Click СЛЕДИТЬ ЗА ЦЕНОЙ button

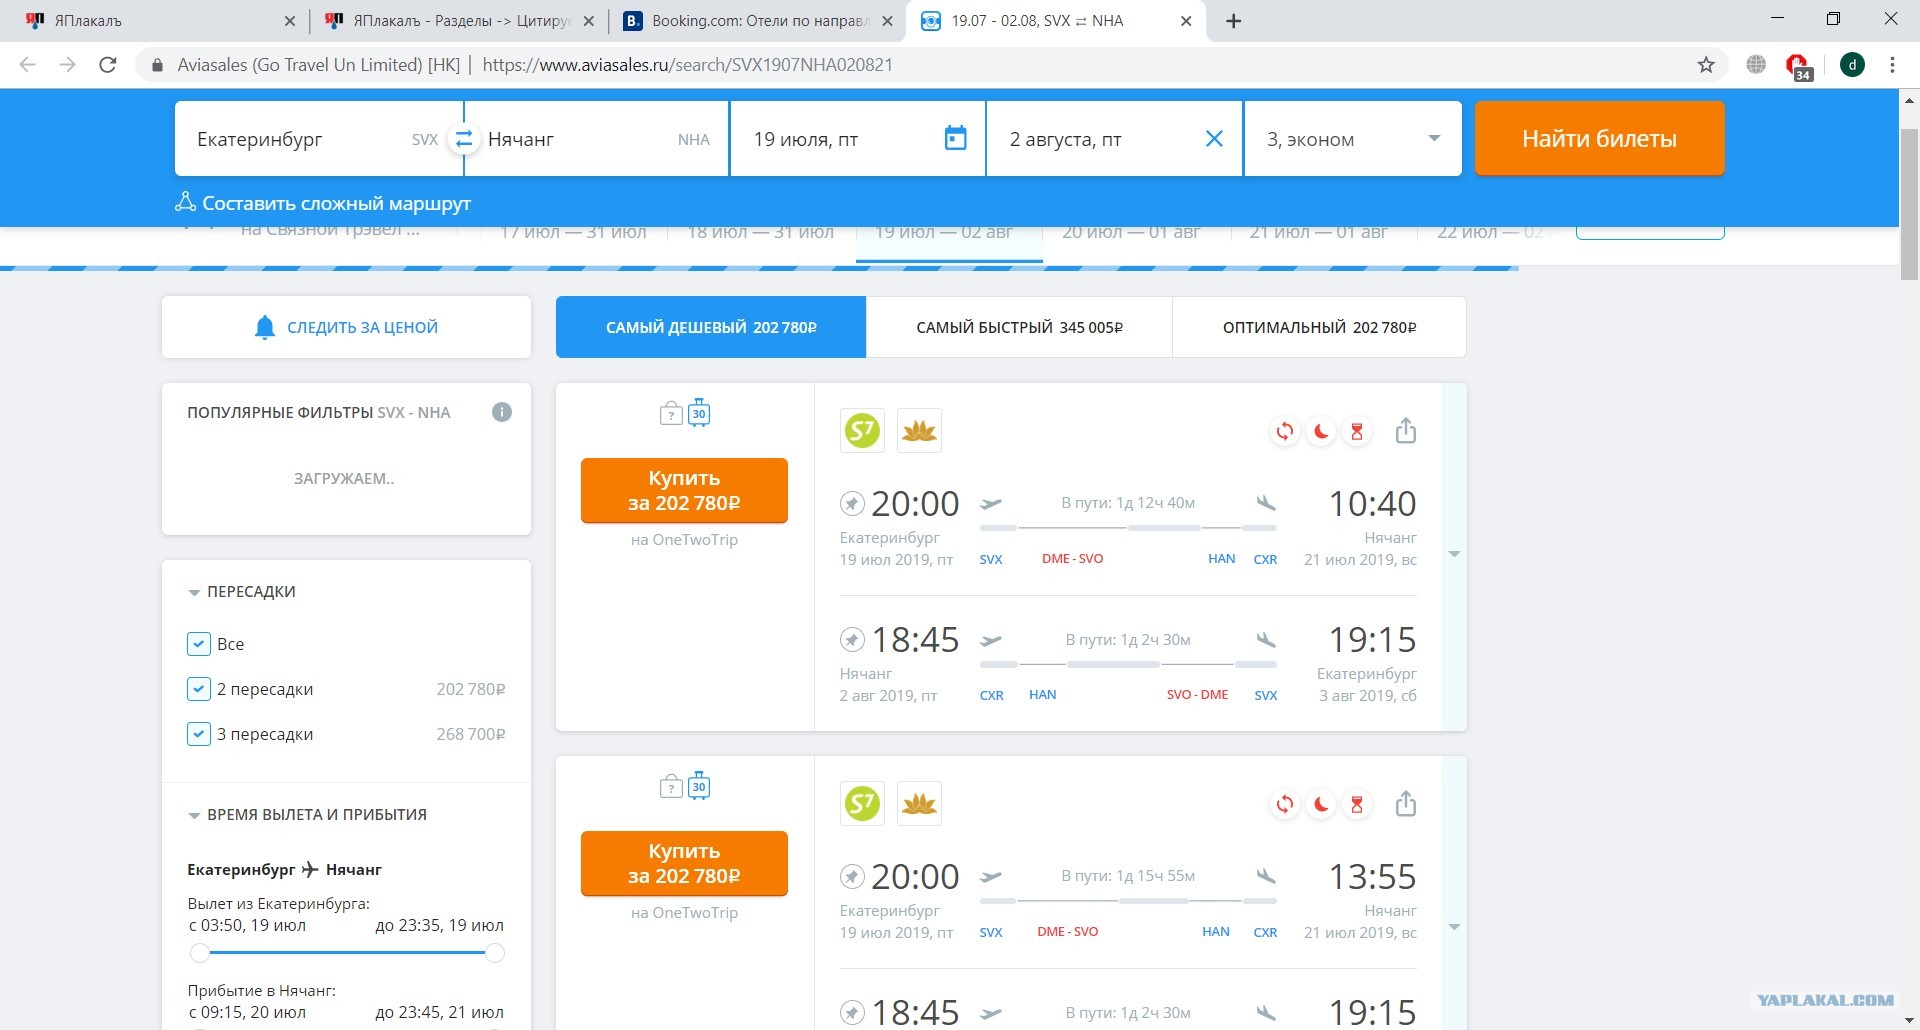coord(346,327)
